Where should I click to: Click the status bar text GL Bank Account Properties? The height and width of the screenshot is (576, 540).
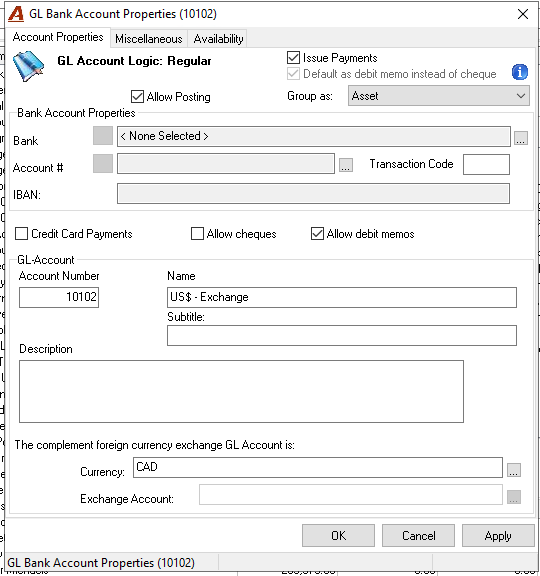tap(101, 563)
